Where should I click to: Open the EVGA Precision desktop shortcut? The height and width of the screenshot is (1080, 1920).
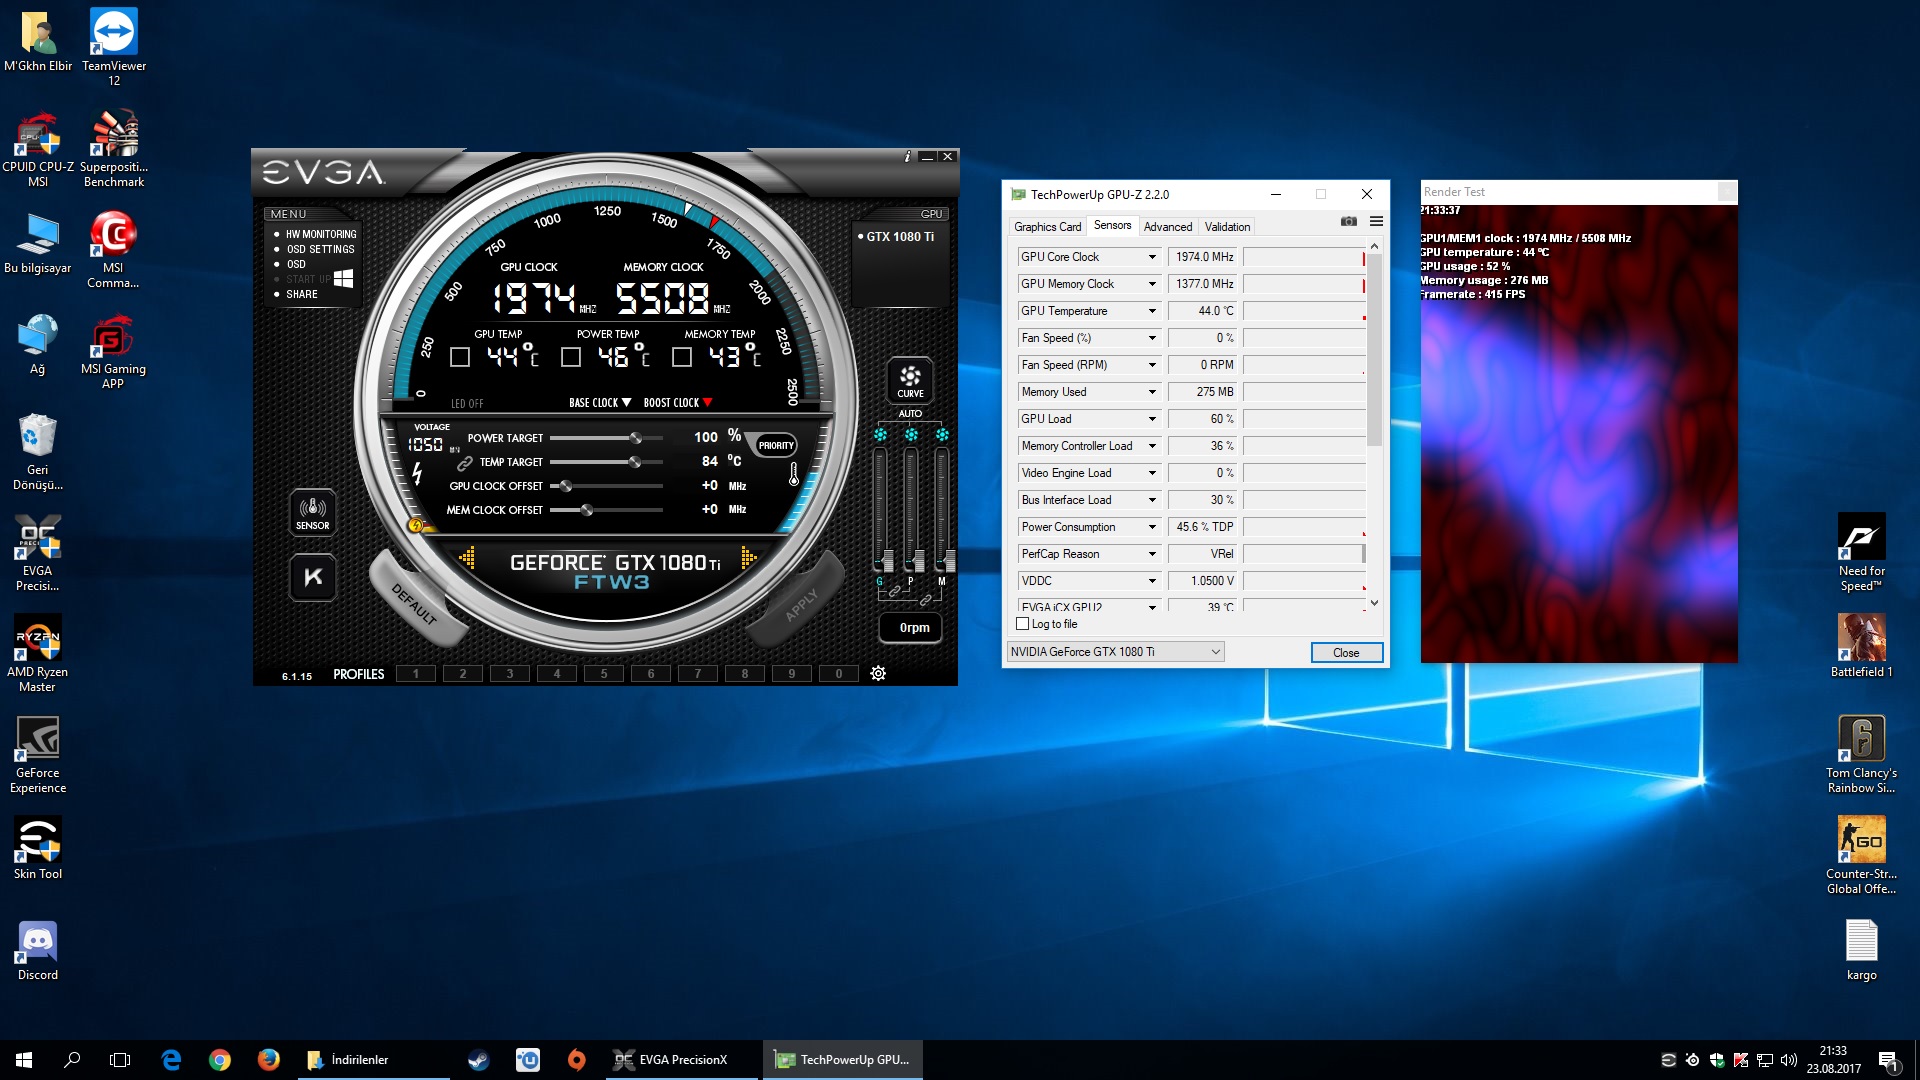[x=37, y=553]
